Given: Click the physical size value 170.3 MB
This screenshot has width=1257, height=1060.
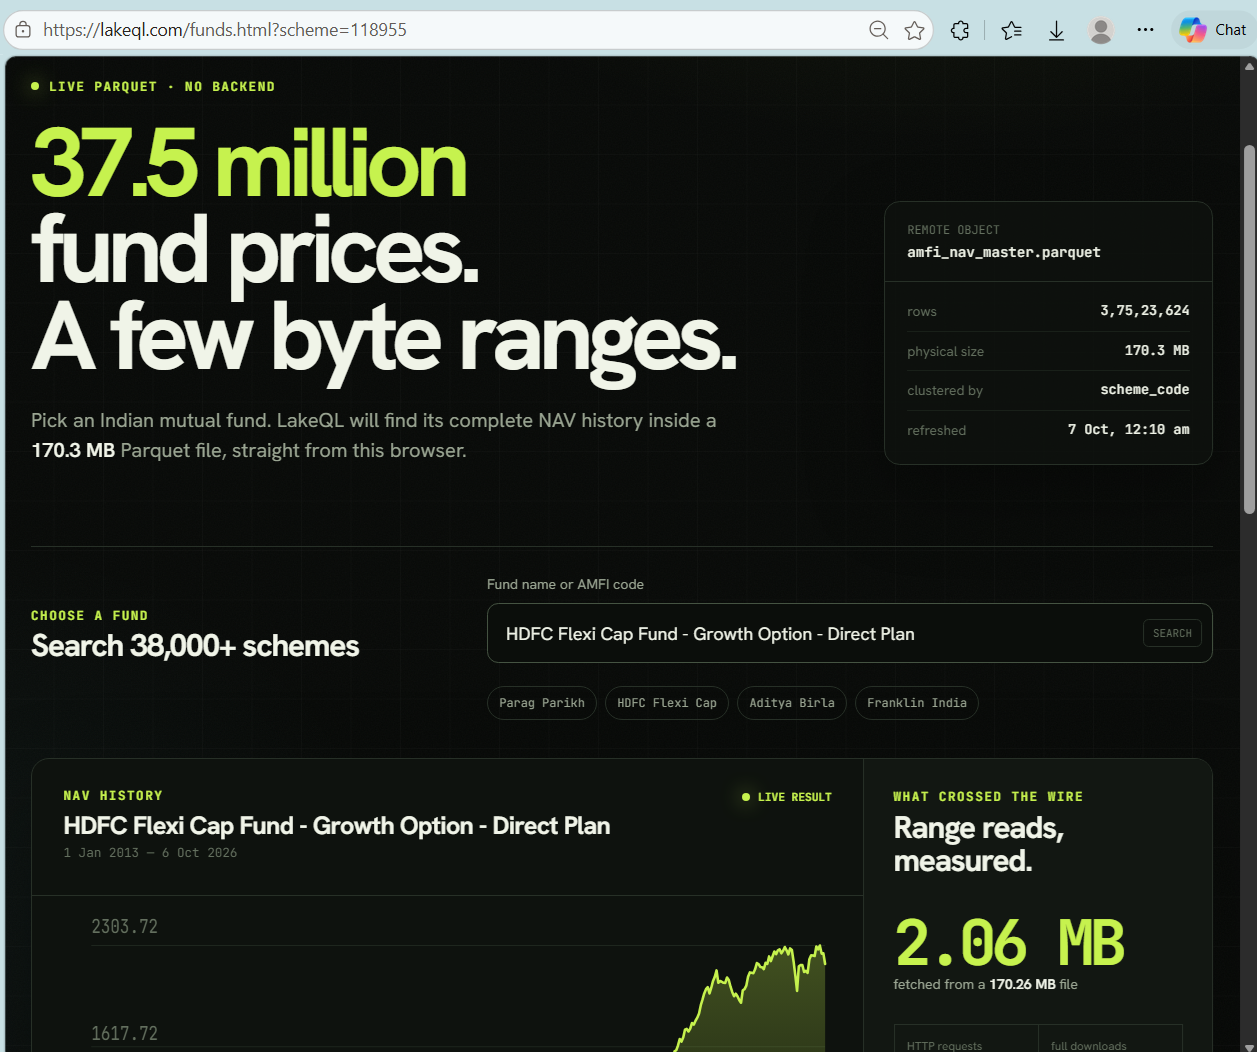Looking at the screenshot, I should (x=1157, y=351).
